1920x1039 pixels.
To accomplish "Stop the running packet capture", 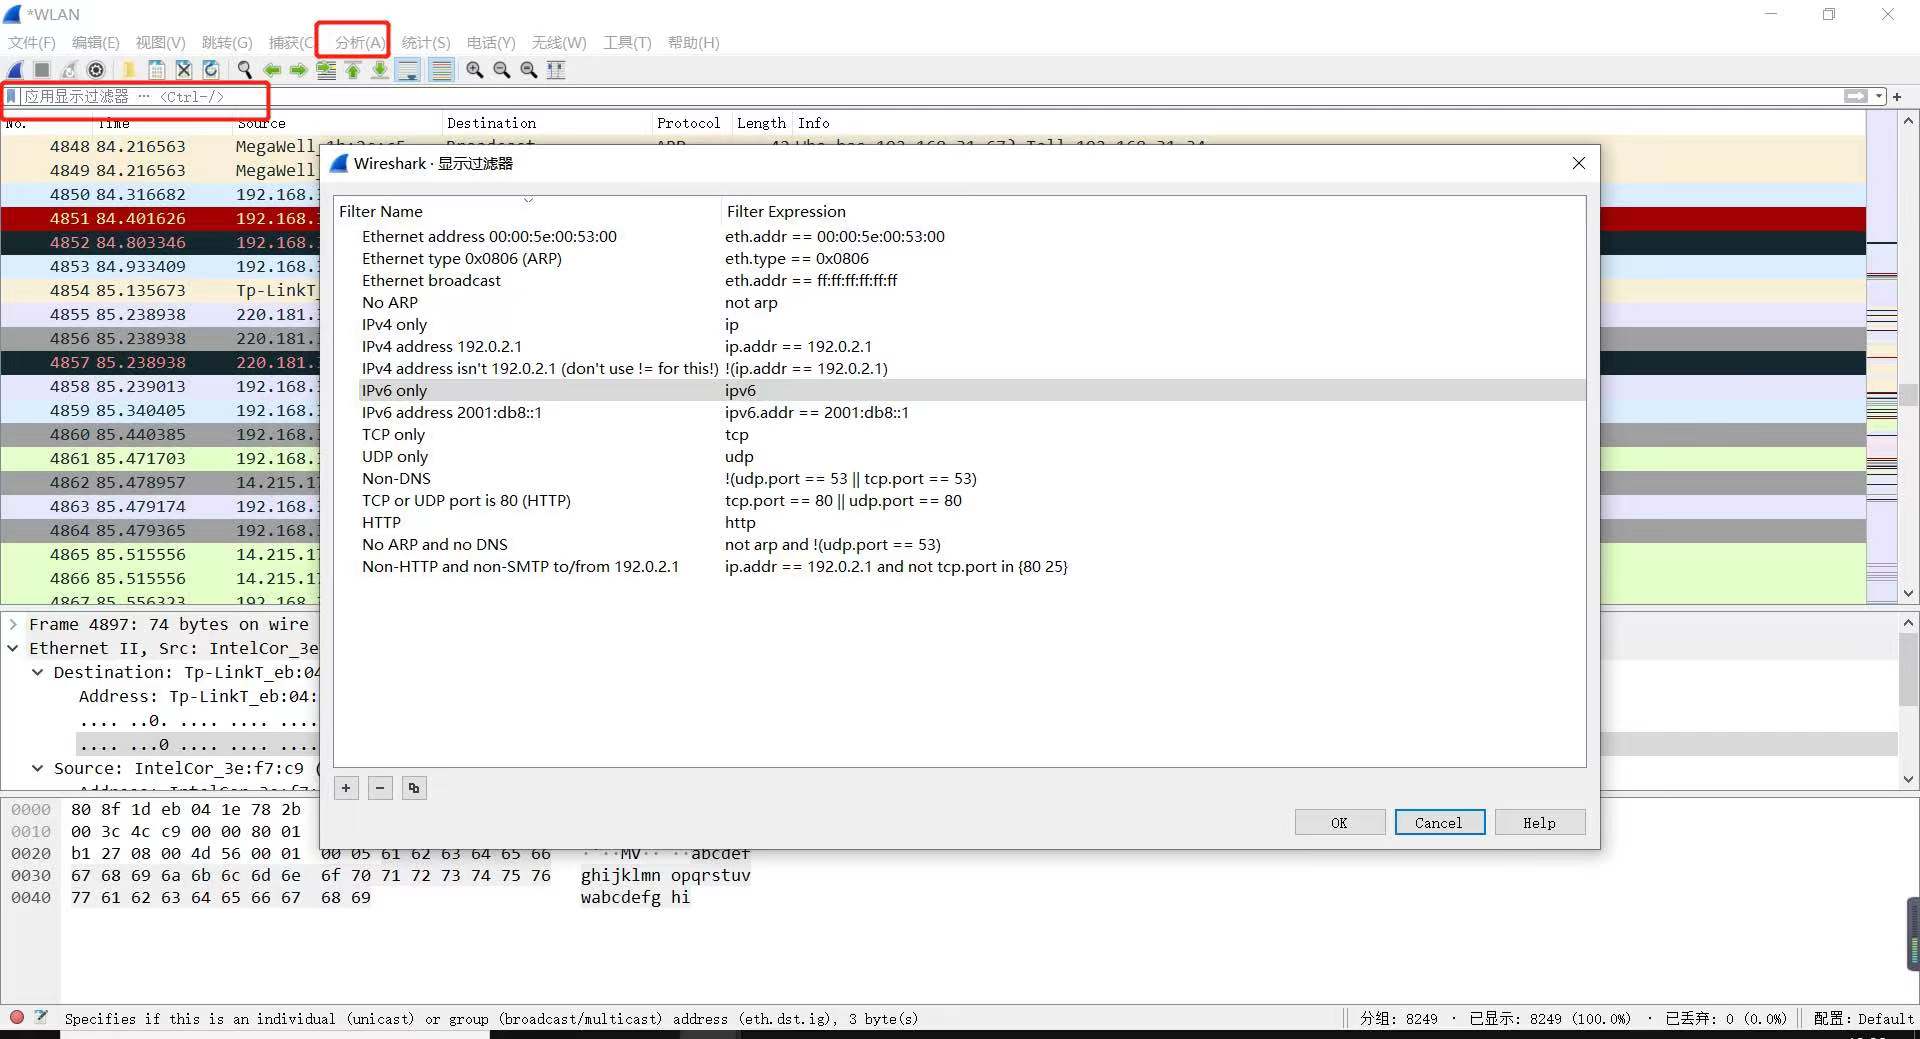I will pos(42,70).
